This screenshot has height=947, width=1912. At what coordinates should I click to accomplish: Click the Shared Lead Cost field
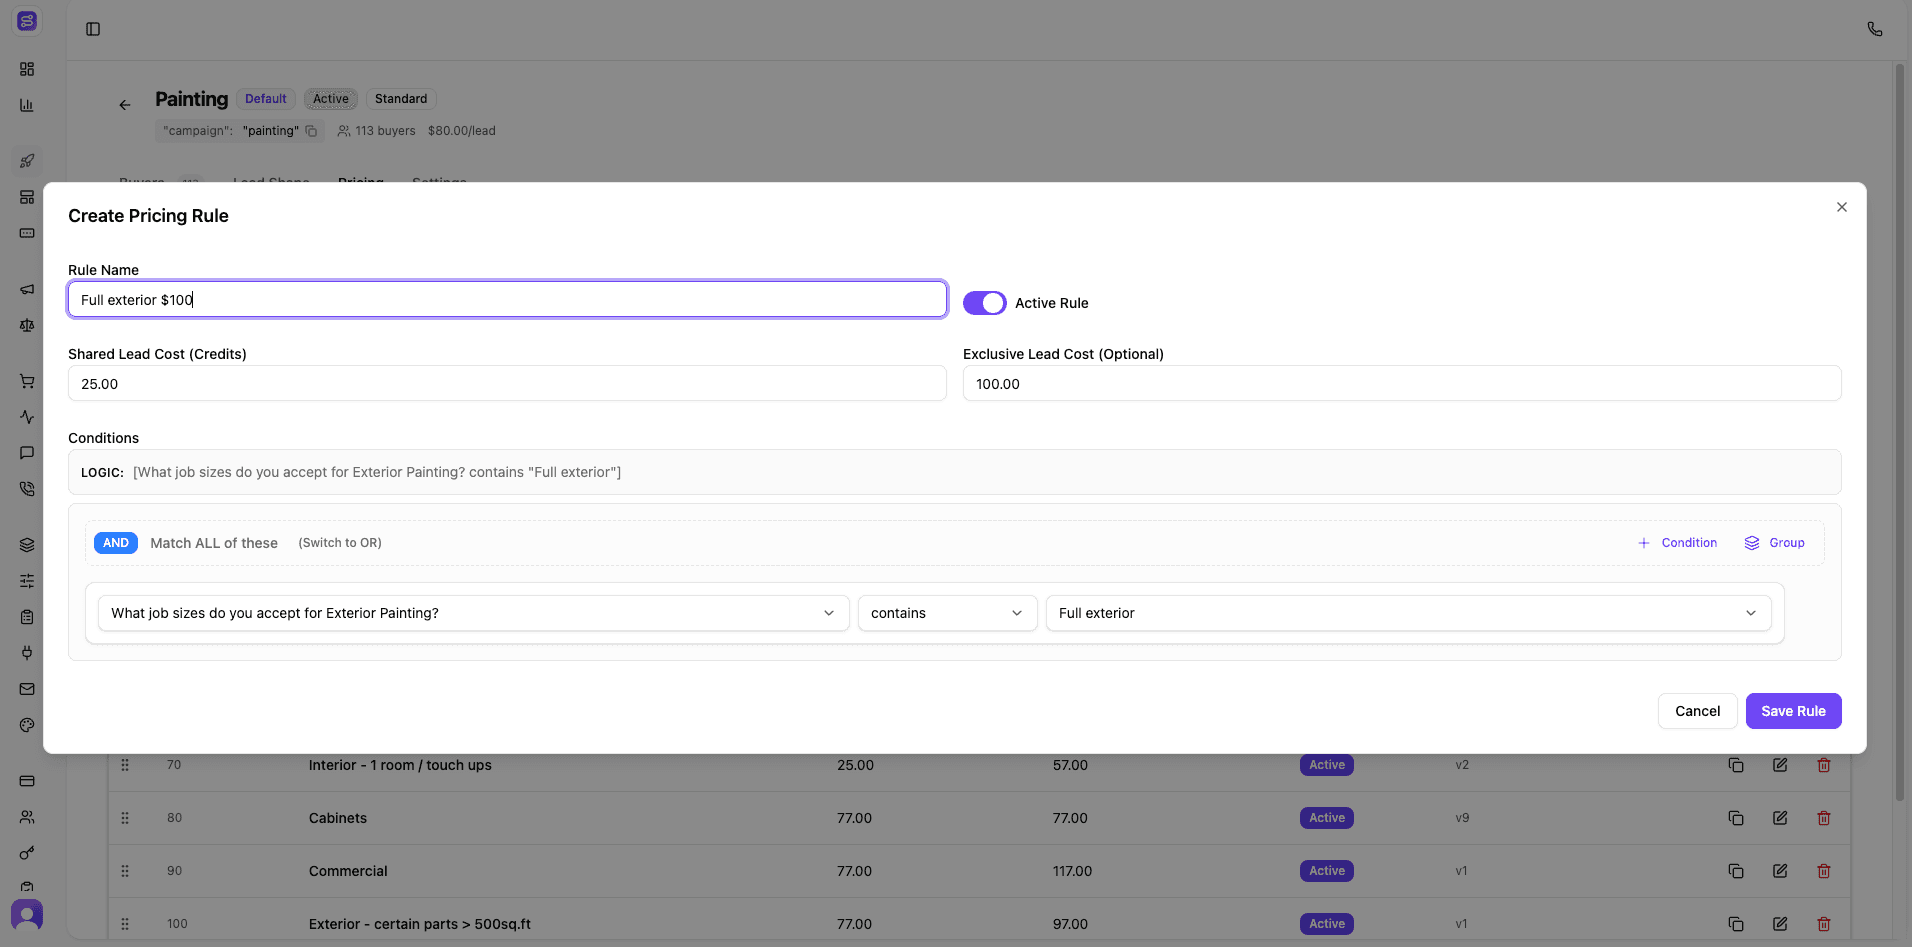507,383
